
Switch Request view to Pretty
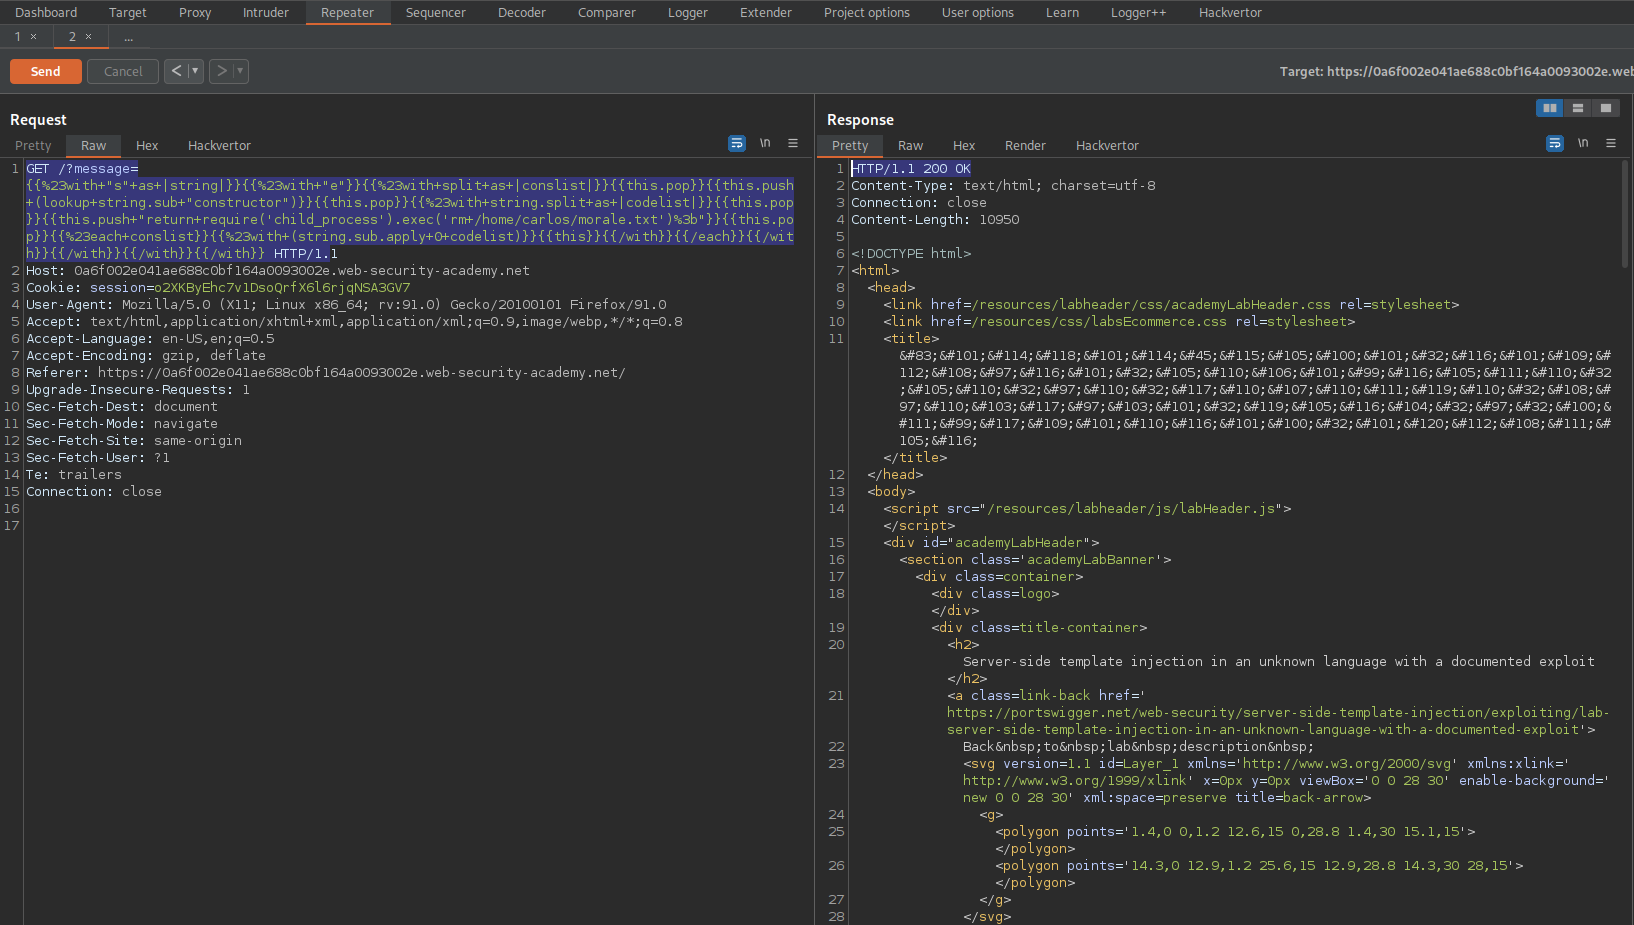coord(33,145)
